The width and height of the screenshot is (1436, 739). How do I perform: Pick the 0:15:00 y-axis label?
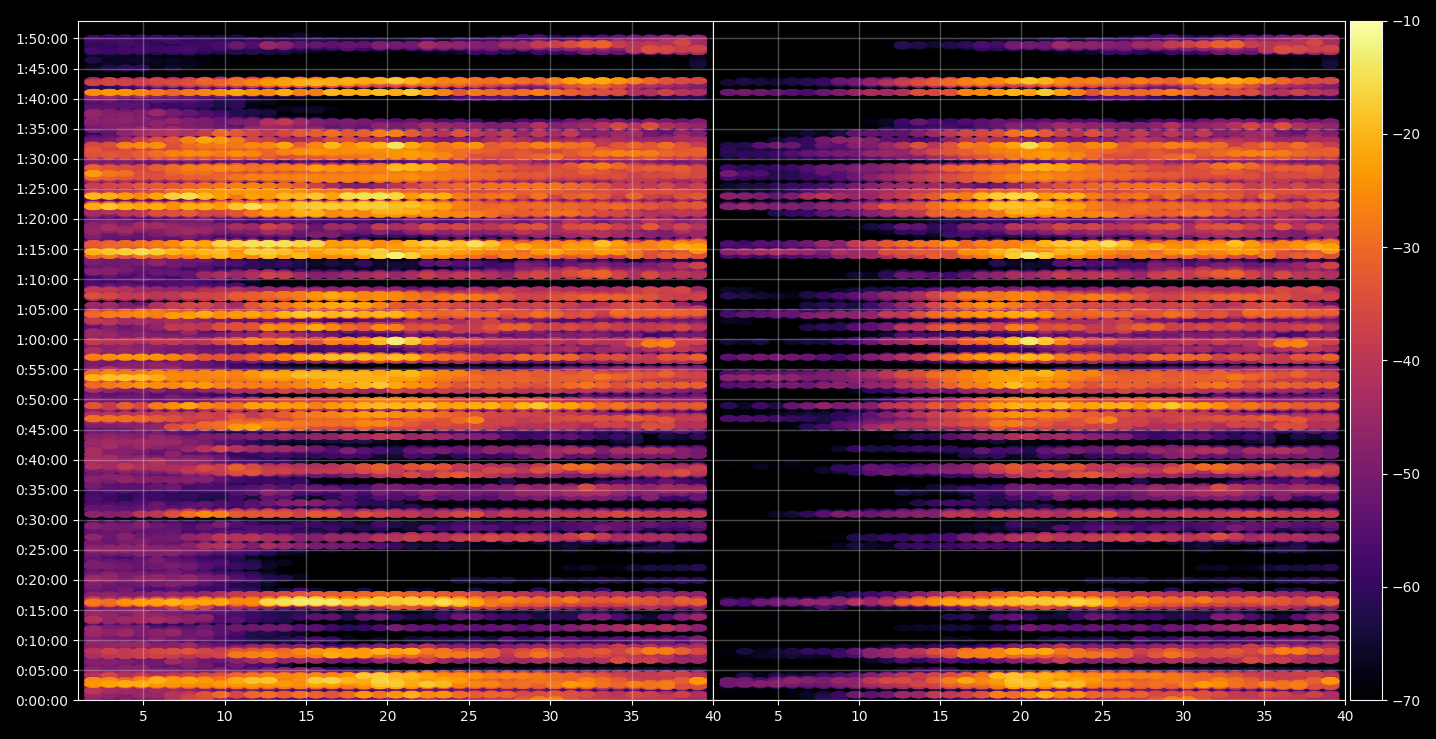click(43, 610)
